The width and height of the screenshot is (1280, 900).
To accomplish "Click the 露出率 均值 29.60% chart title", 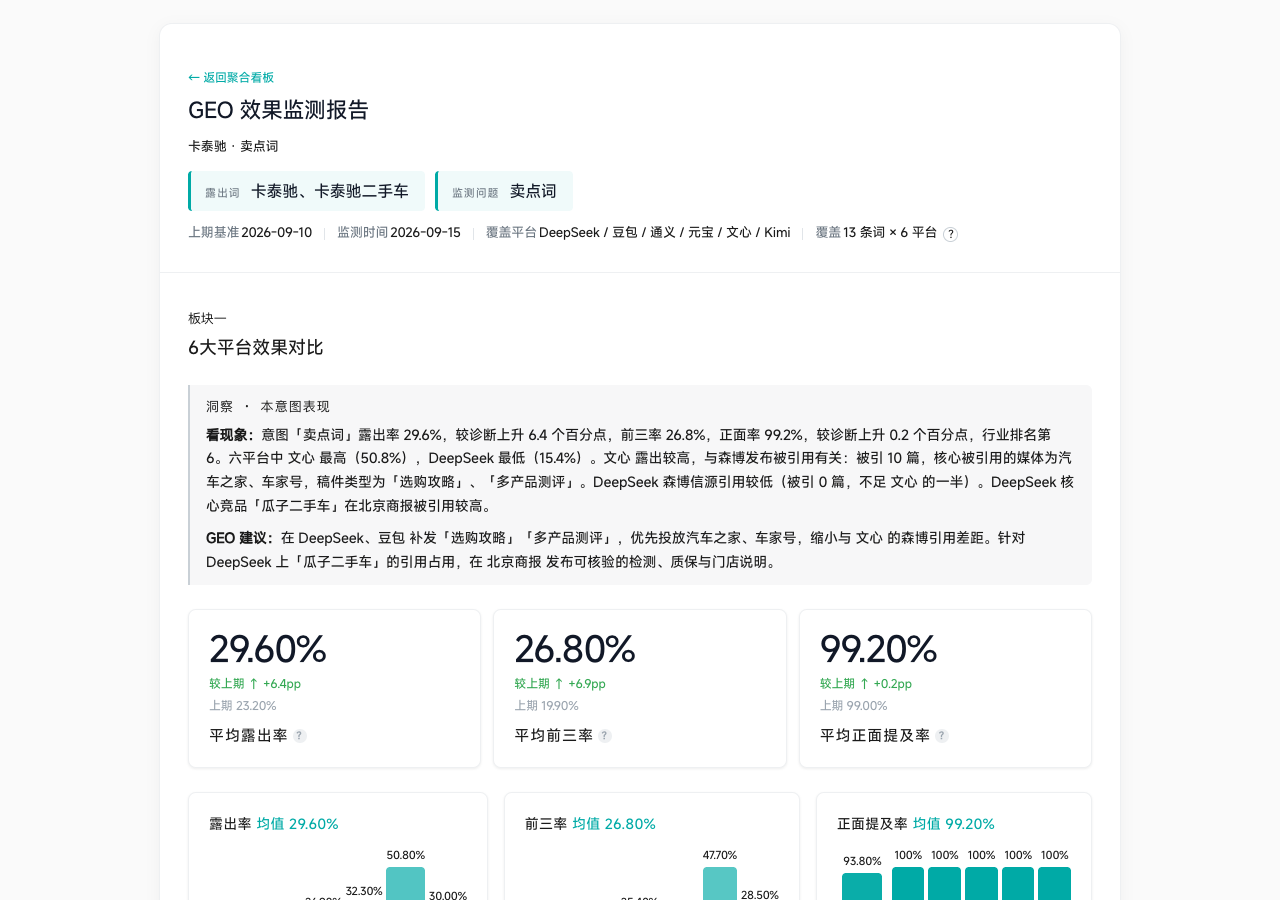I will pyautogui.click(x=274, y=824).
